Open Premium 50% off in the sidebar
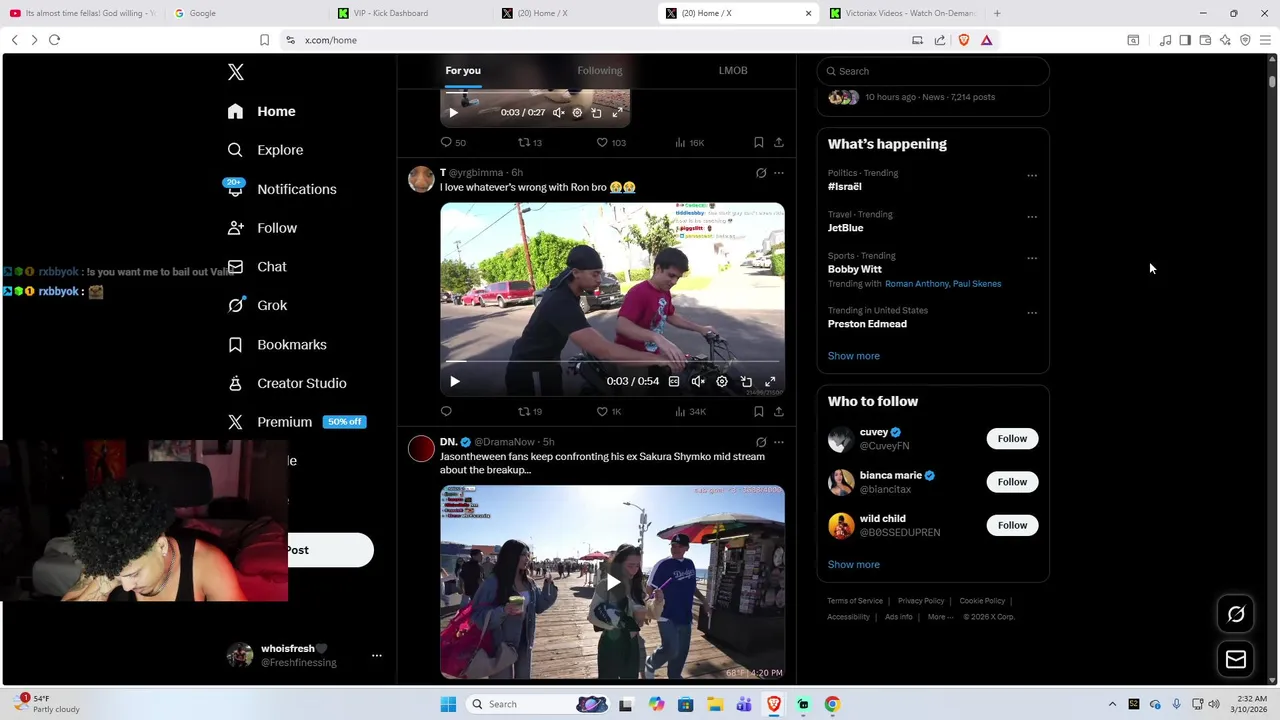1280x720 pixels. 296,422
